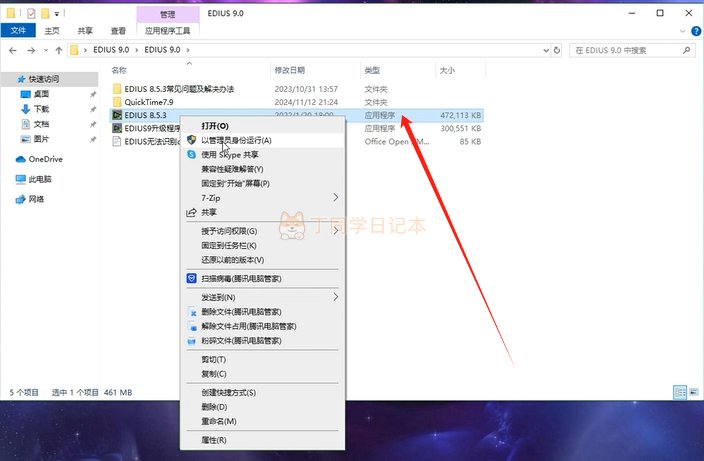Click the properties checkmark quick access icon
Viewport: 704px width, 461px height.
point(31,13)
